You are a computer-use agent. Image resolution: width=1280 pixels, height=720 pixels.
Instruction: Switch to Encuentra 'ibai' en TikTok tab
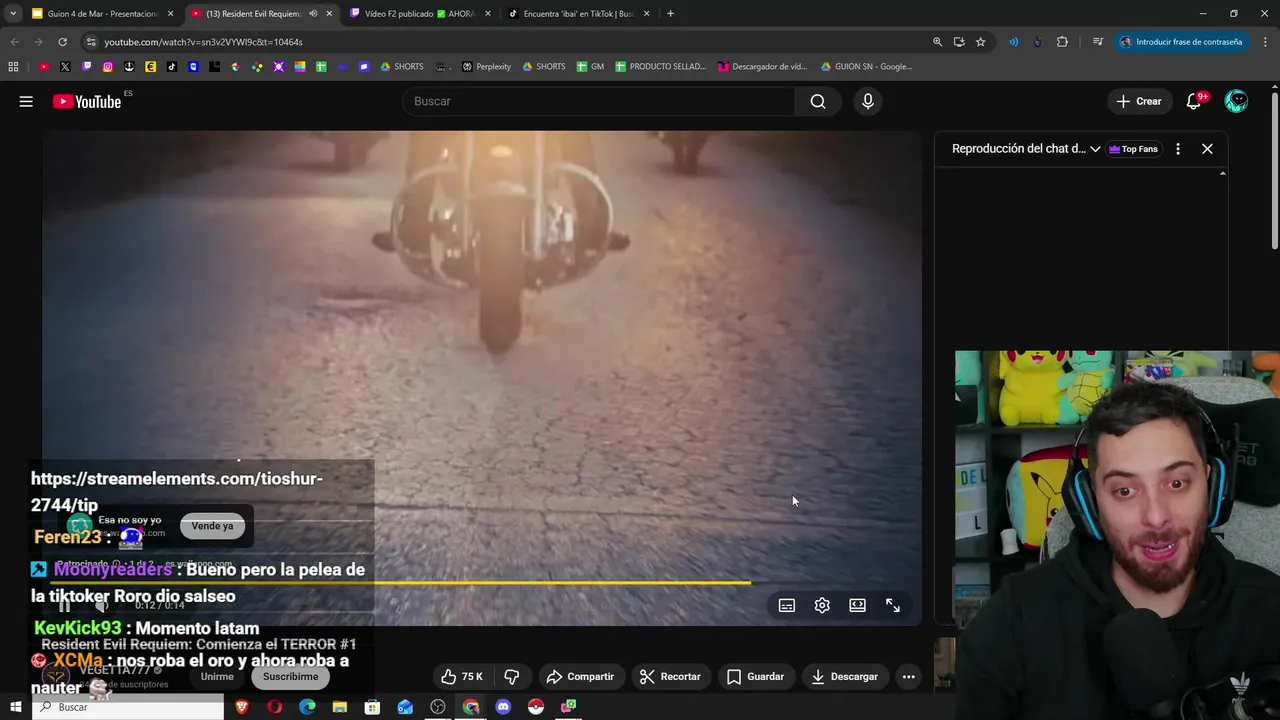578,14
